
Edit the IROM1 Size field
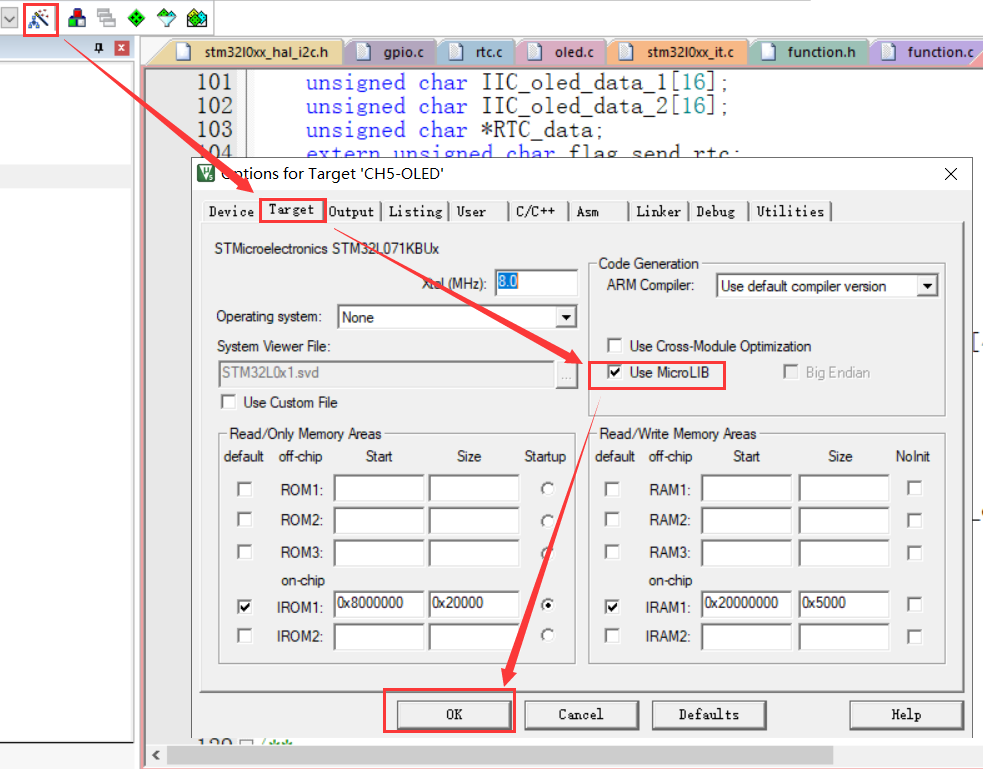474,604
